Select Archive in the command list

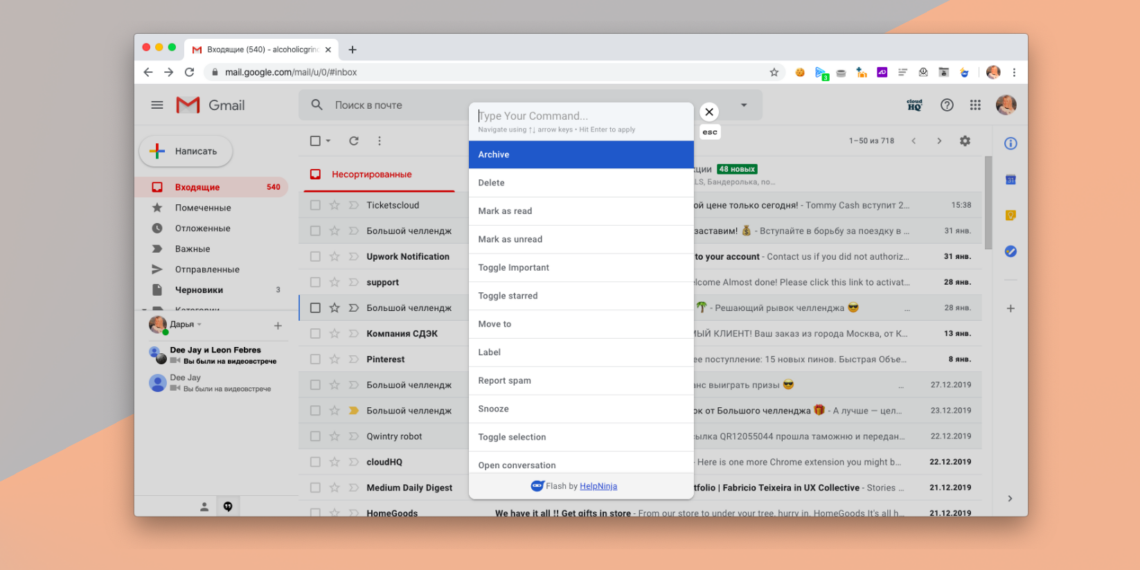(581, 155)
